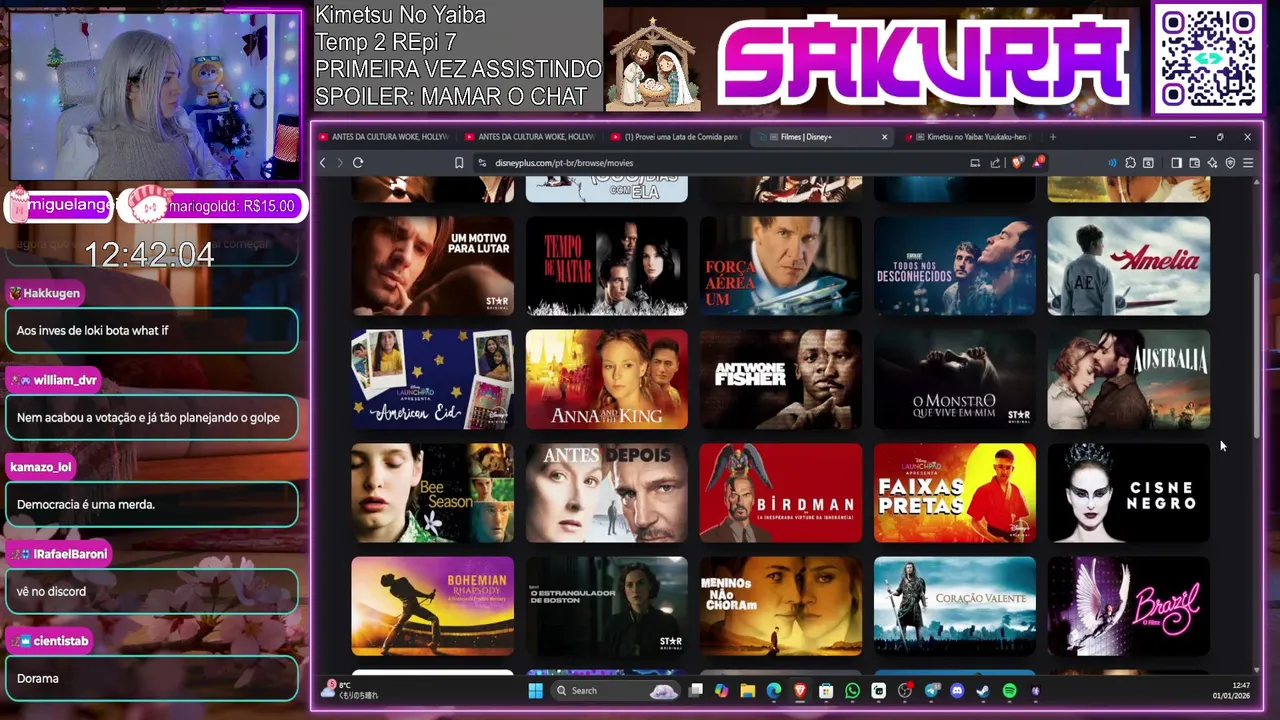Viewport: 1280px width, 720px height.
Task: Open the Um Motivo Para Lutar movie
Action: coord(433,266)
